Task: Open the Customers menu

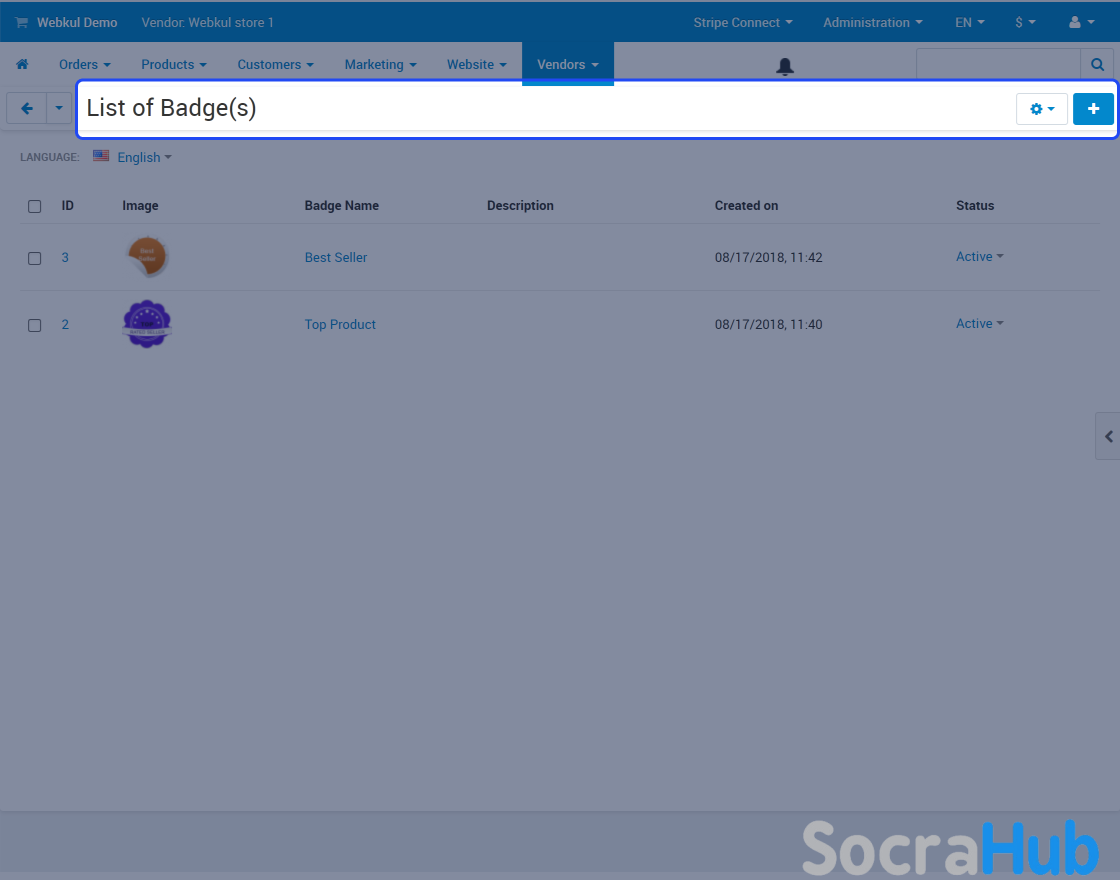Action: (275, 64)
